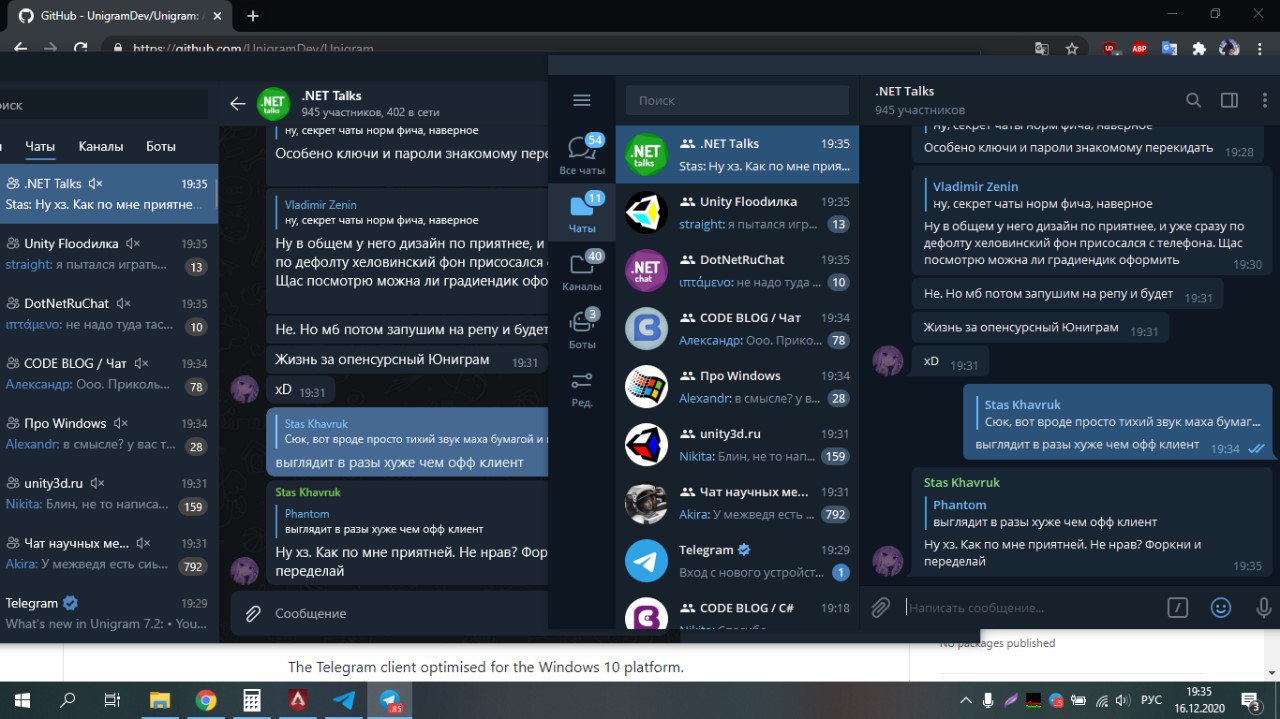Image resolution: width=1280 pixels, height=719 pixels.
Task: Click the attach file paperclip in Telegram Desktop
Action: pos(880,607)
